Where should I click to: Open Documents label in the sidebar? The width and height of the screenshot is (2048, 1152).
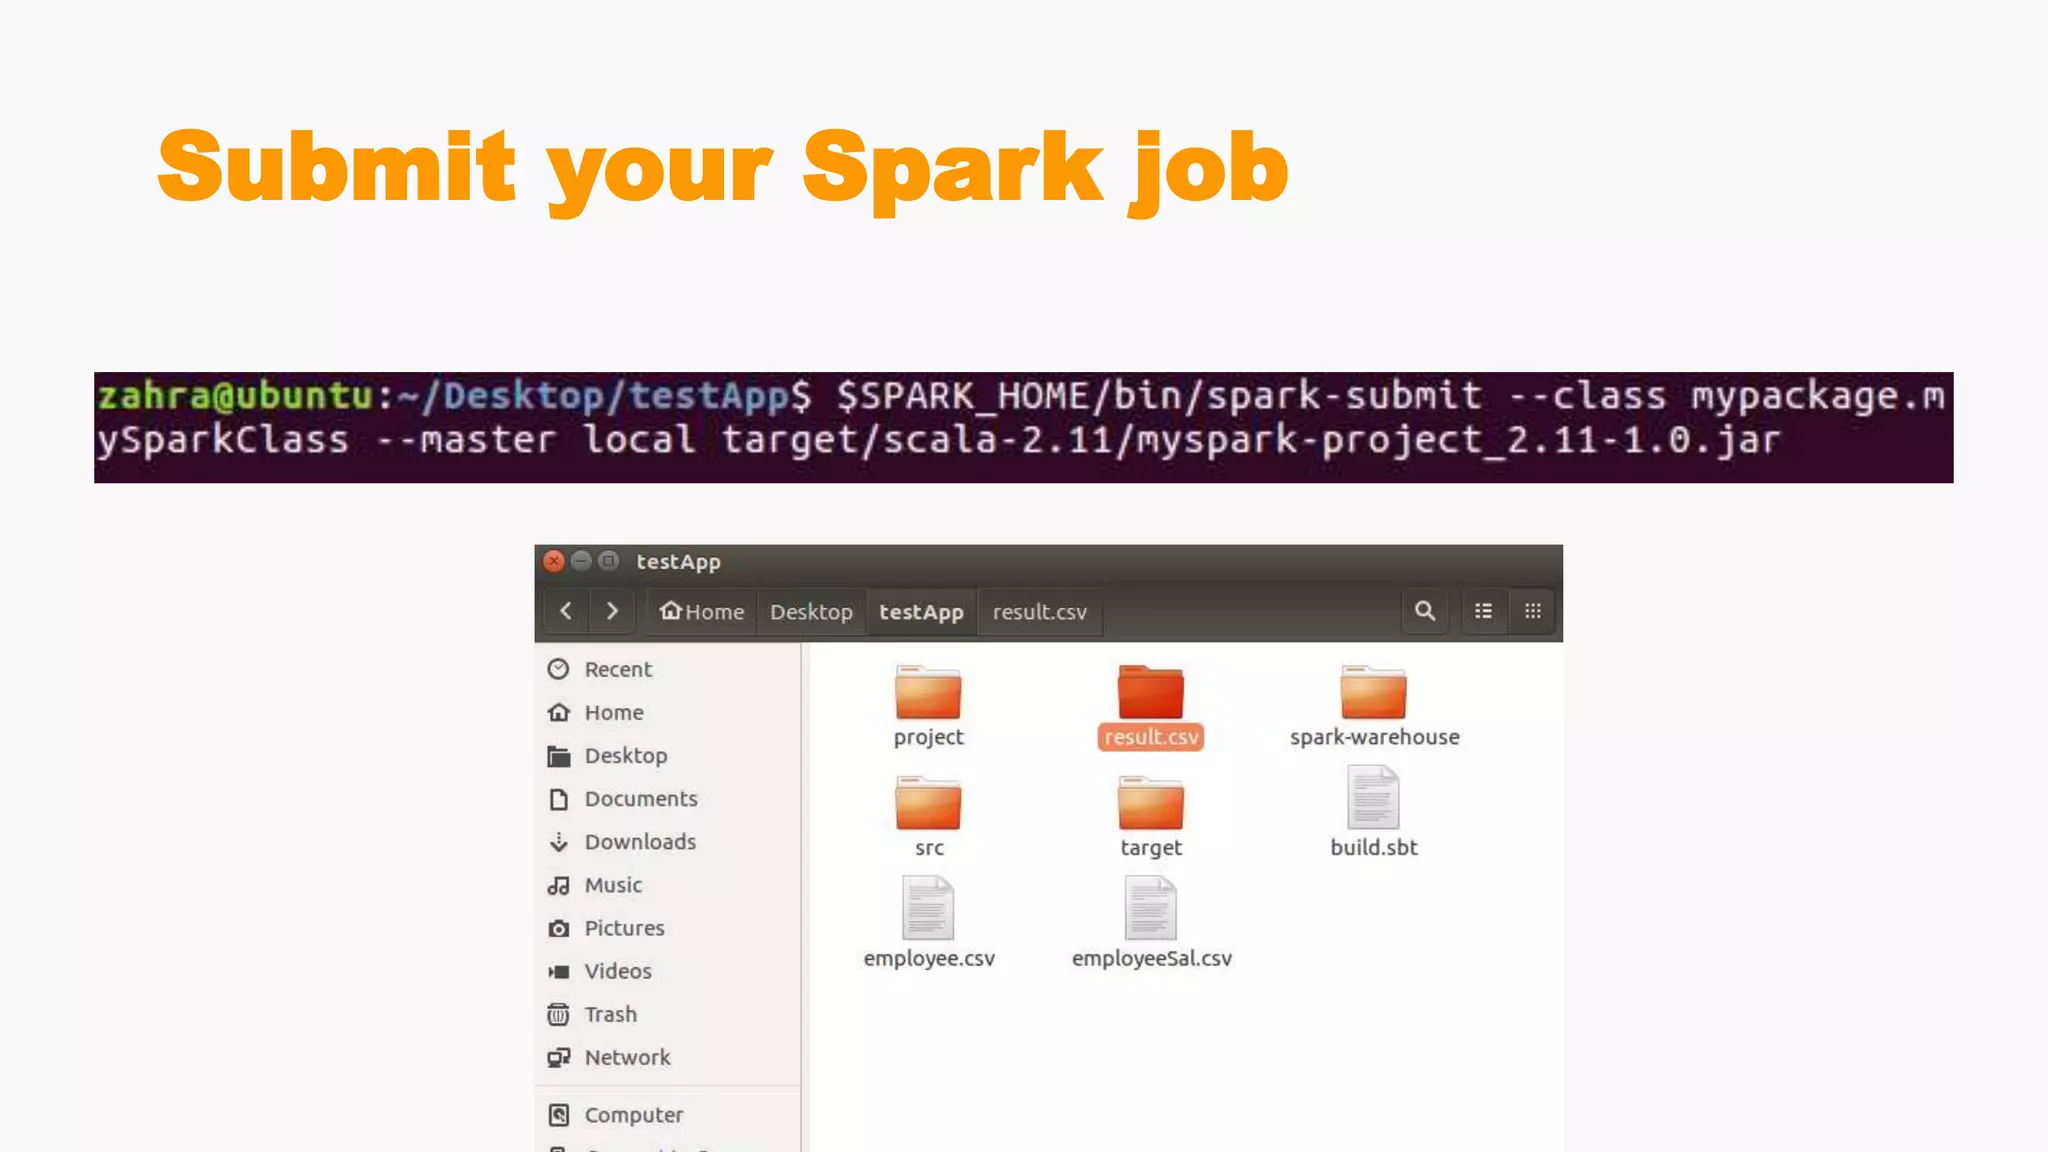[x=641, y=799]
